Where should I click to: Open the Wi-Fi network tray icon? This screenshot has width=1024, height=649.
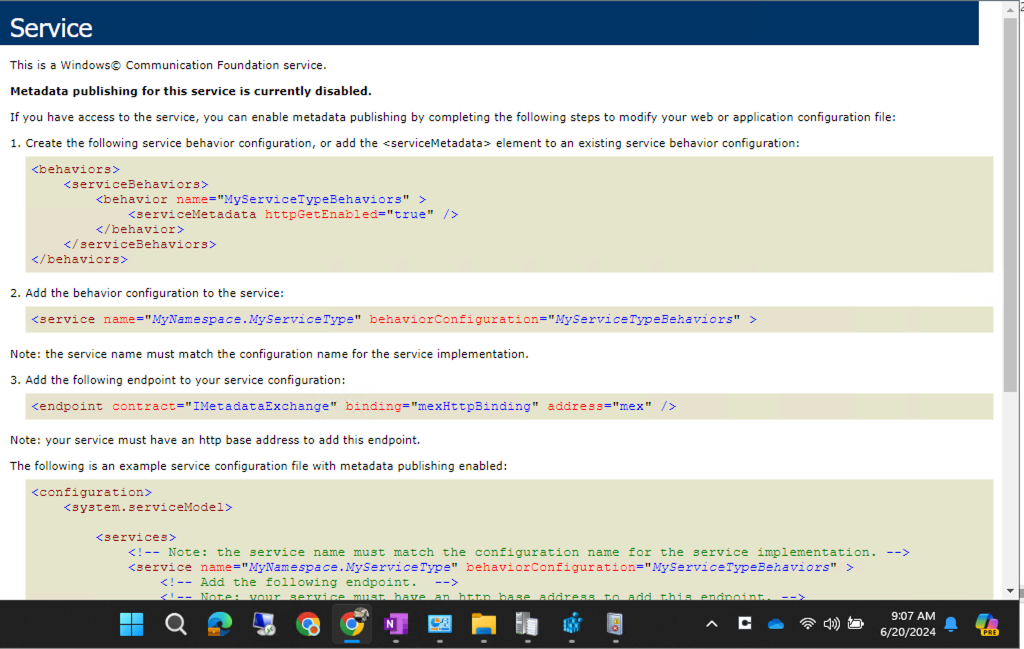coord(807,624)
